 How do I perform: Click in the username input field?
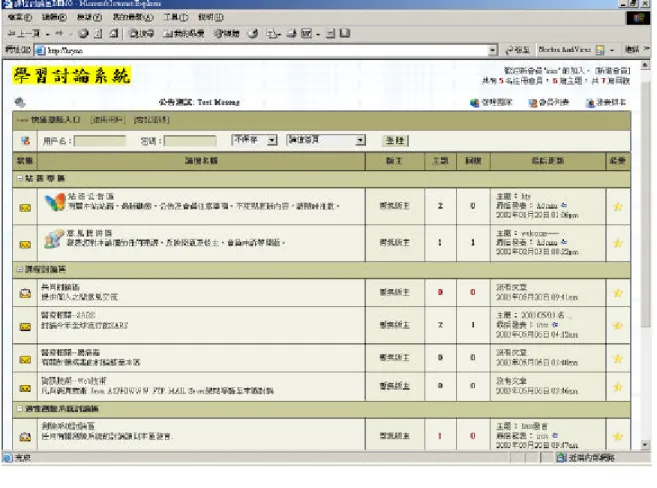[100, 141]
